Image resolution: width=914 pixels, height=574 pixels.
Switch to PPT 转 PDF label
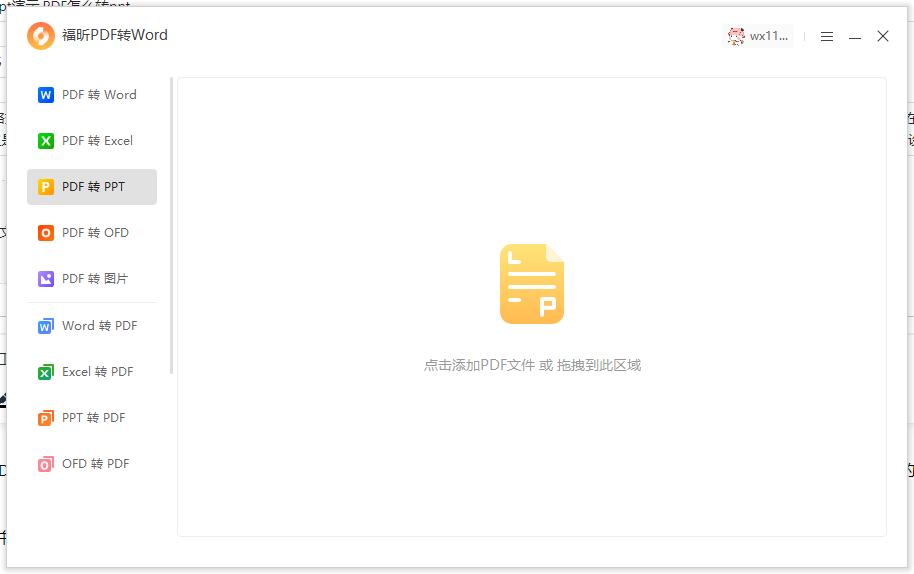pyautogui.click(x=93, y=418)
